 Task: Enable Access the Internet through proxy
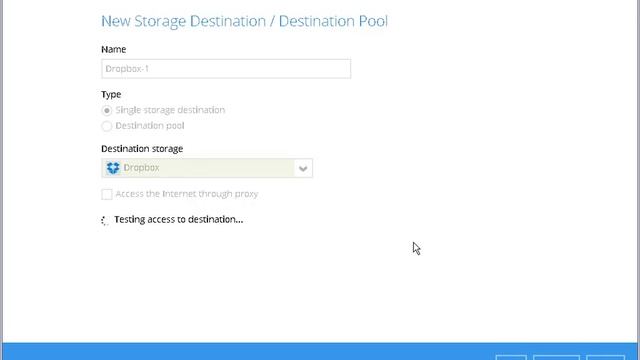[x=107, y=194]
